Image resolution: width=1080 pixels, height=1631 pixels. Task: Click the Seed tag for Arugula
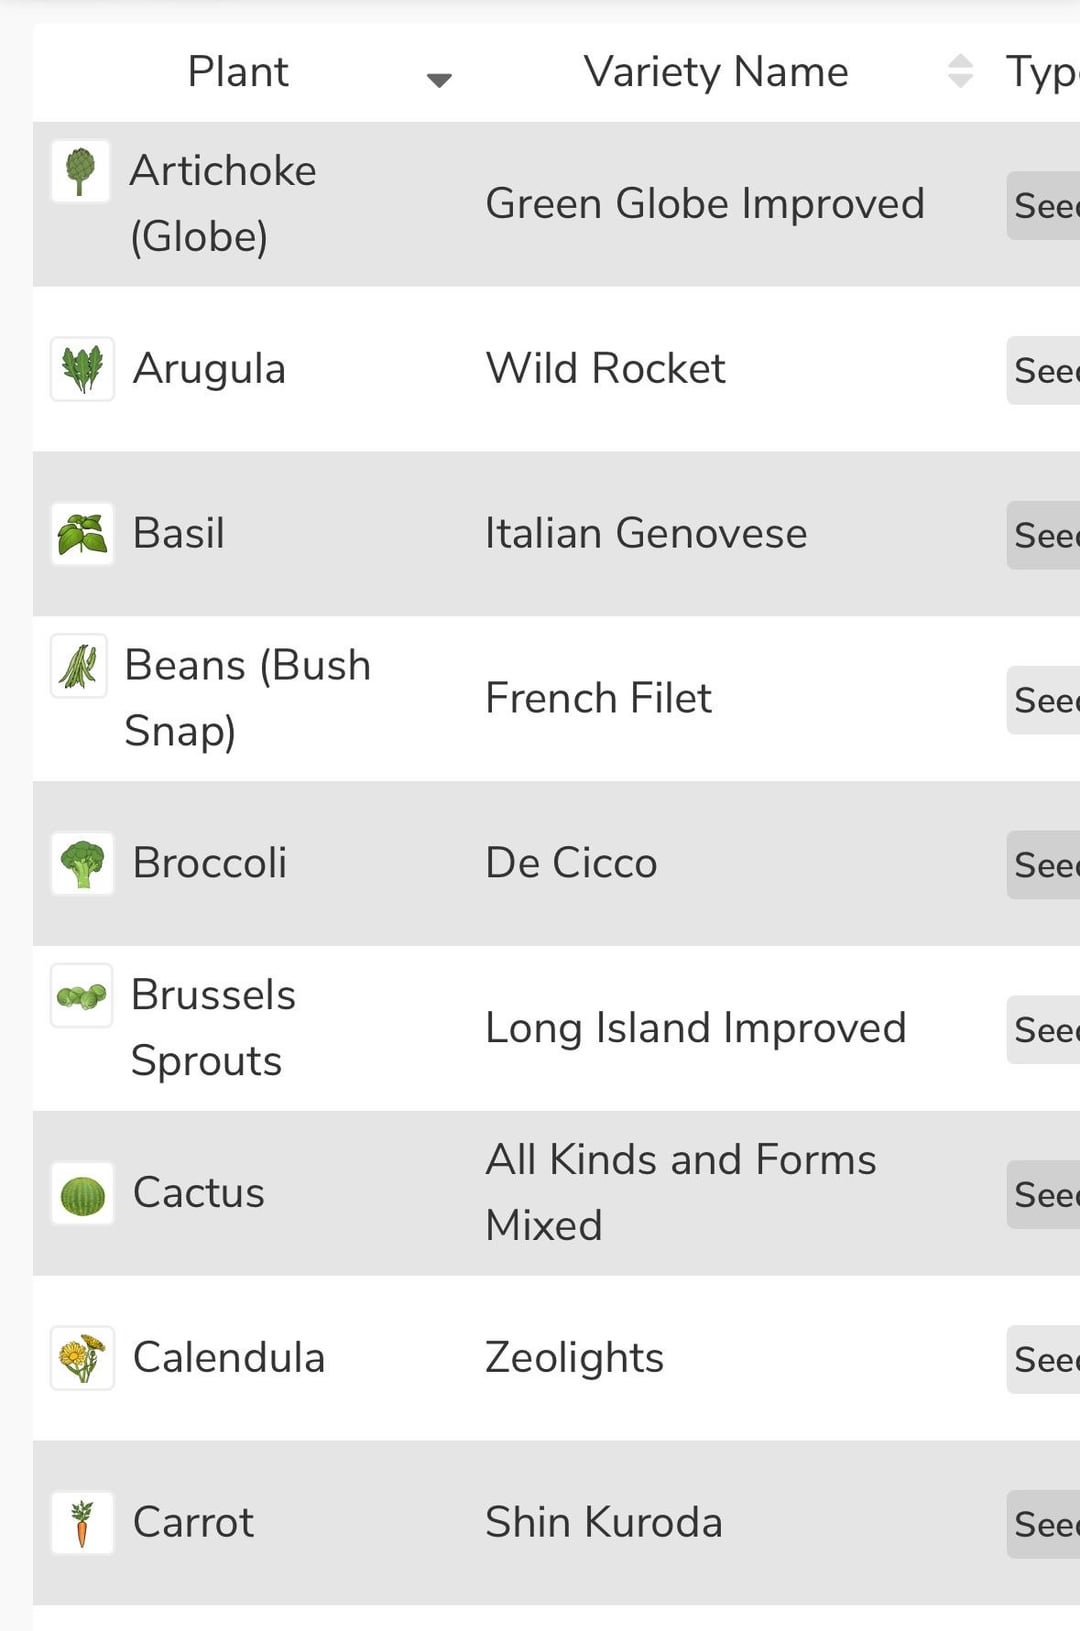1044,371
